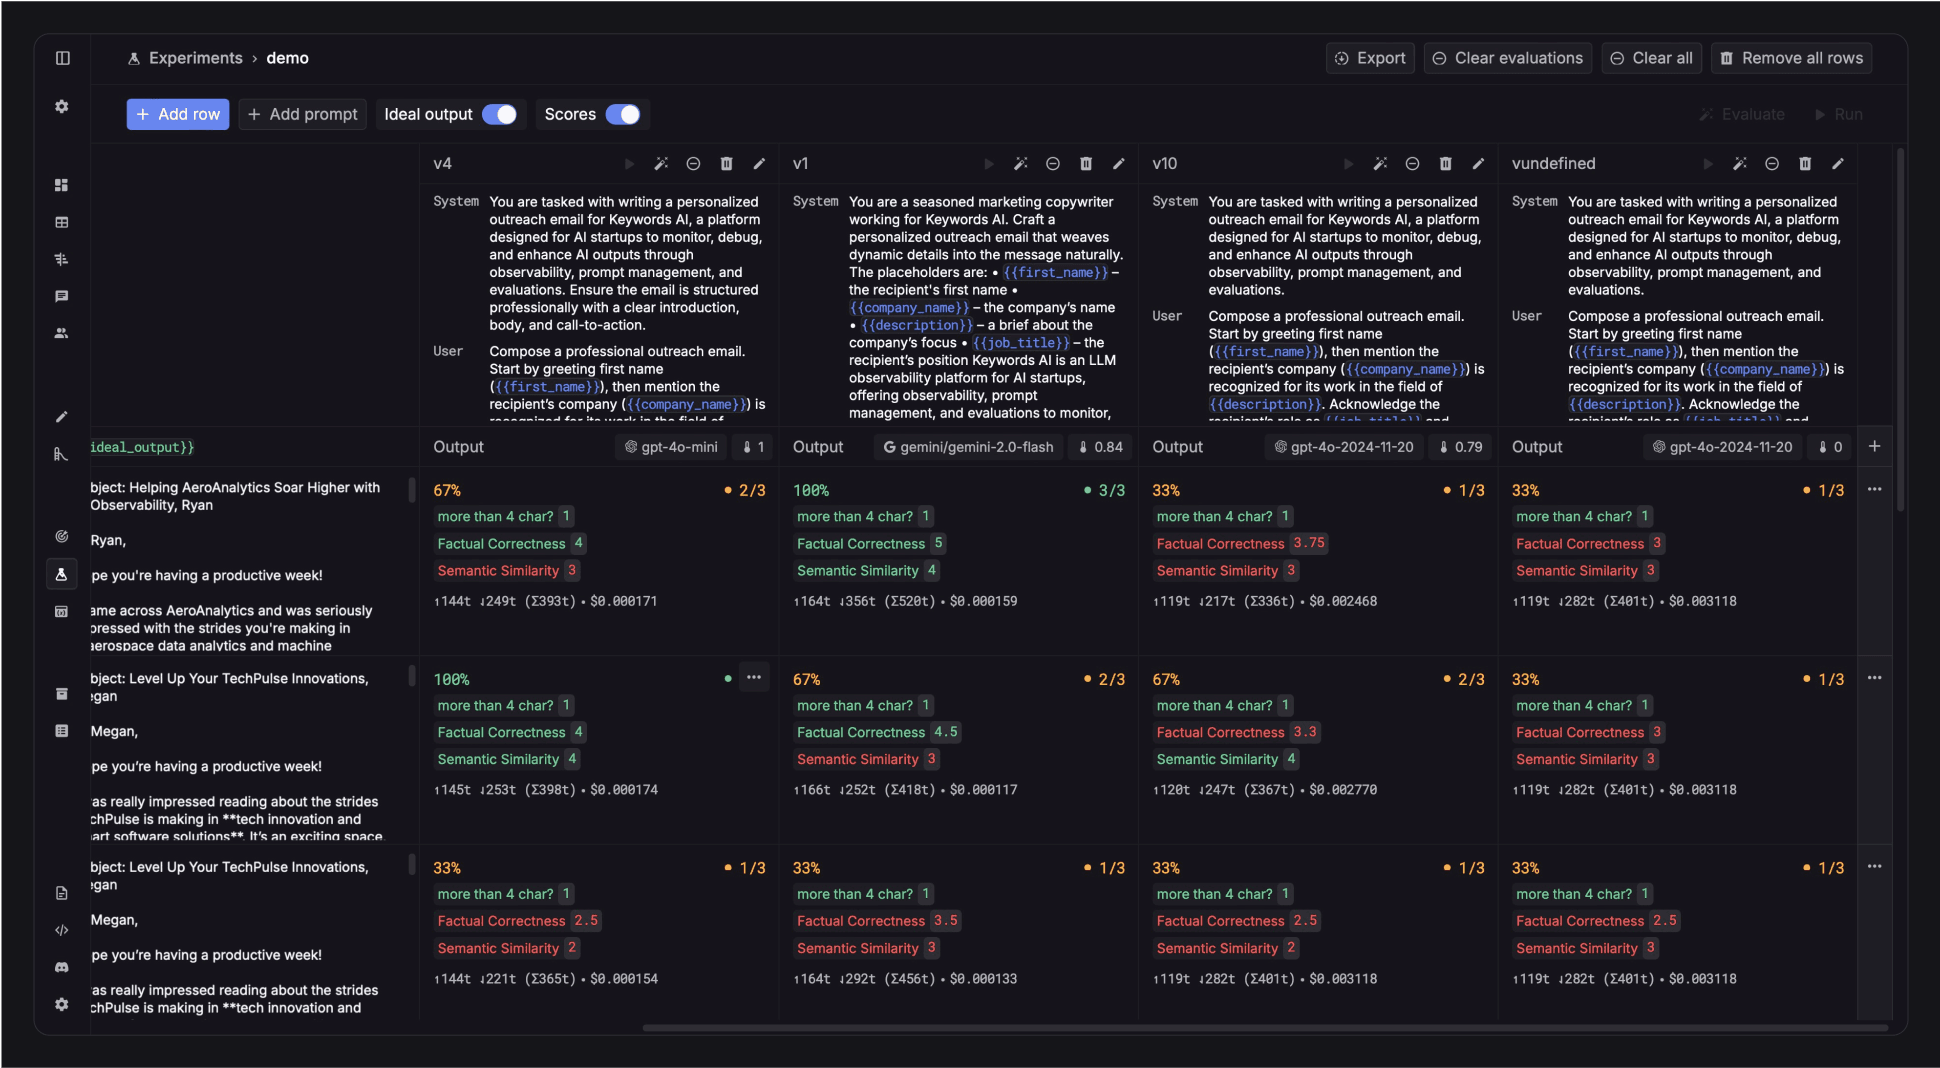Open the top settings gear in sidebar
1940x1068 pixels.
tap(62, 106)
